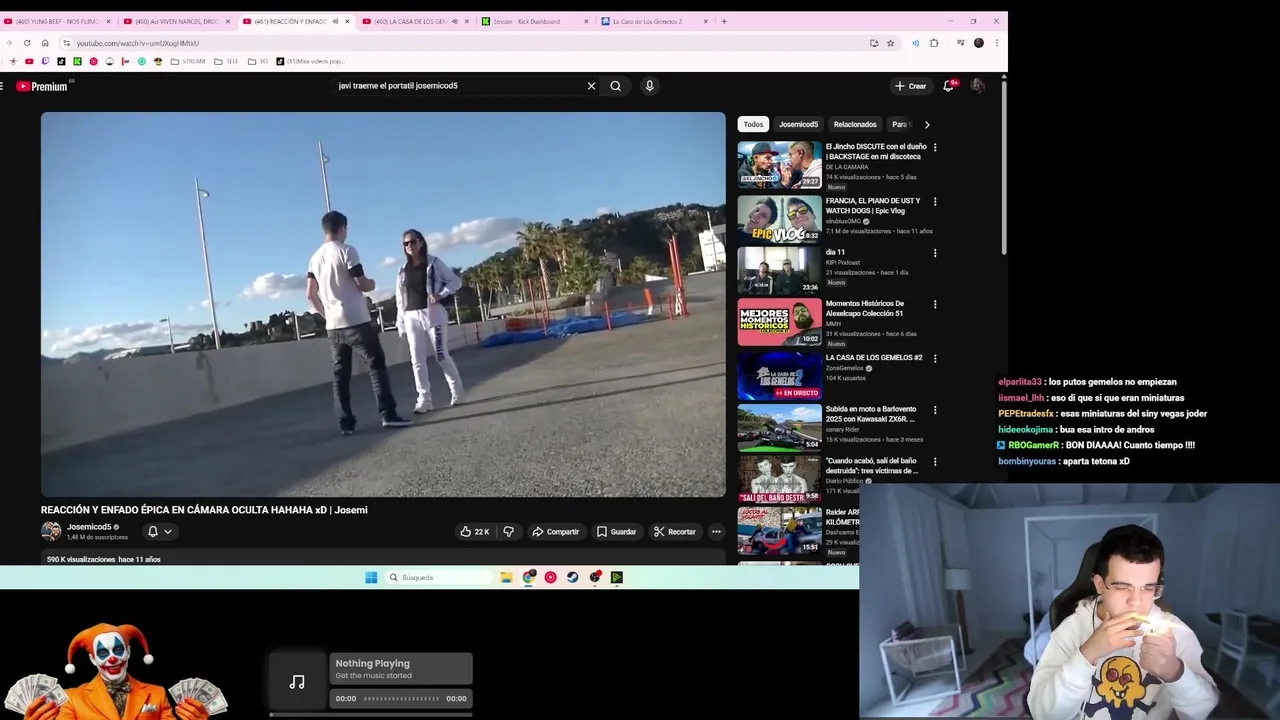Open LA CASA DE LOS GEMELOS #2 live thumbnail
This screenshot has width=1280, height=720.
(779, 375)
